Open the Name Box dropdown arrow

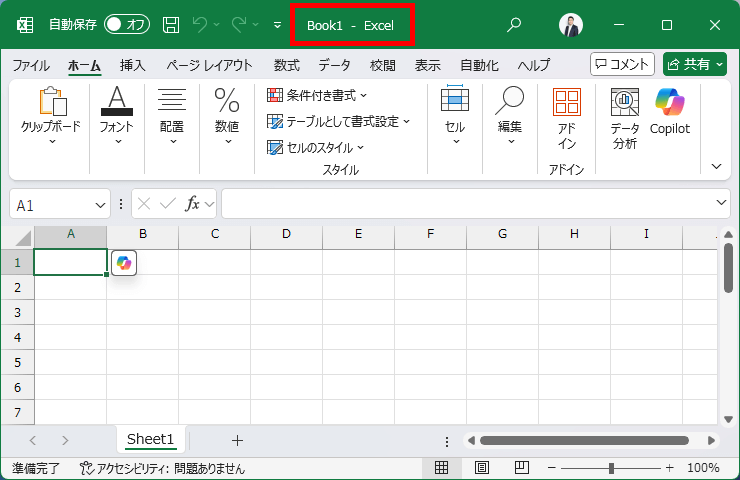[100, 205]
